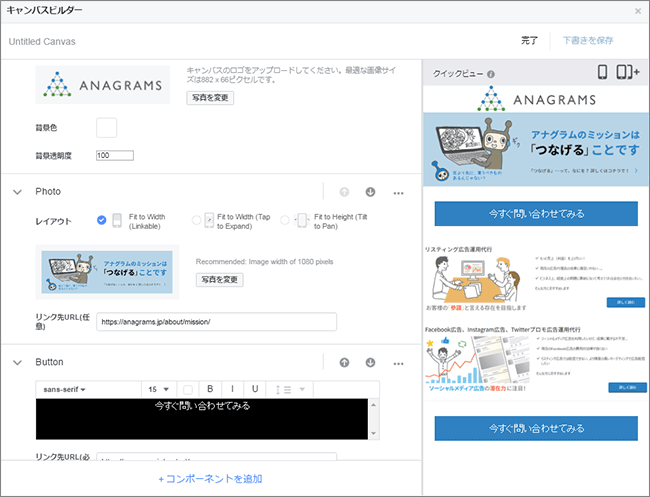Toggle bold formatting in Button editor
The height and width of the screenshot is (497, 650).
tap(210, 389)
